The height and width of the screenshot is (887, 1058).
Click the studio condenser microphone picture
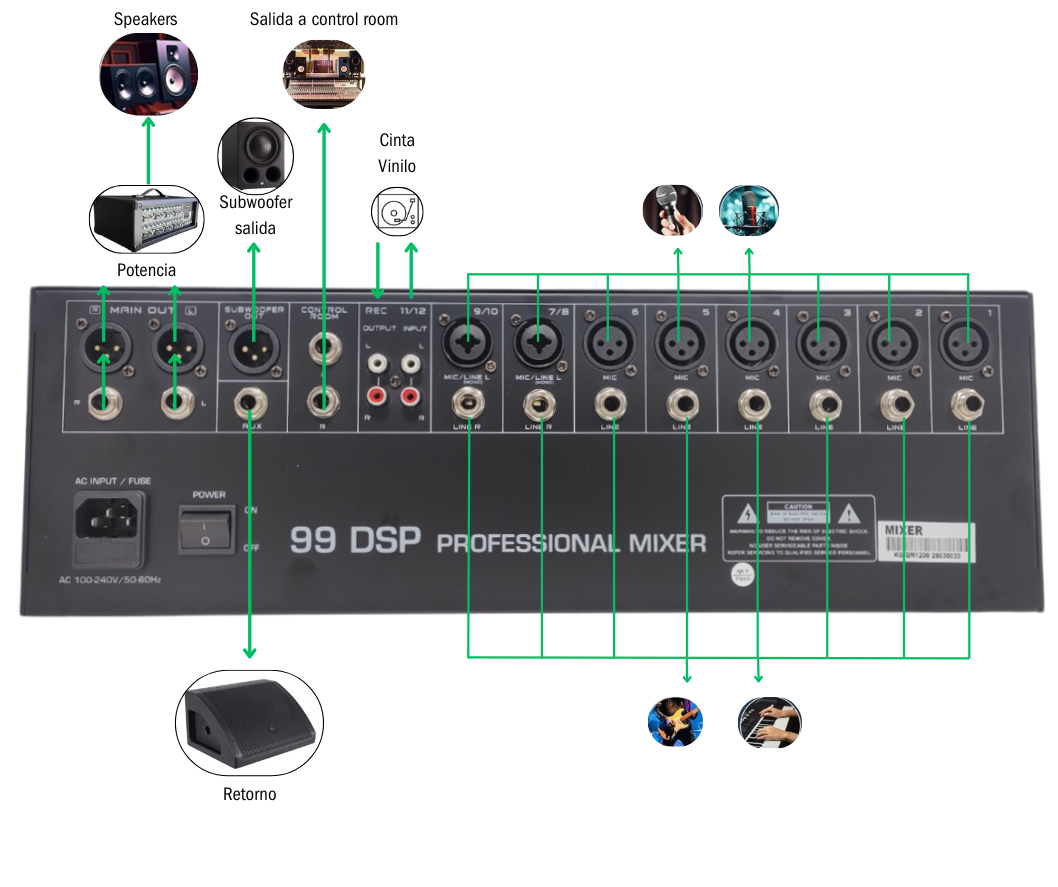point(749,210)
